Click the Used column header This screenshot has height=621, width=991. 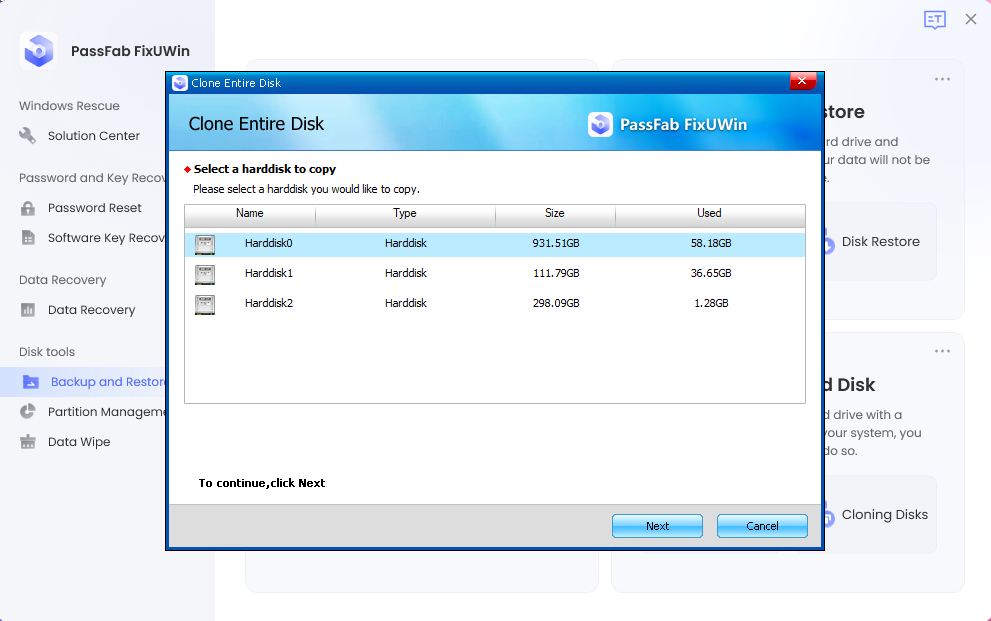[x=709, y=213]
